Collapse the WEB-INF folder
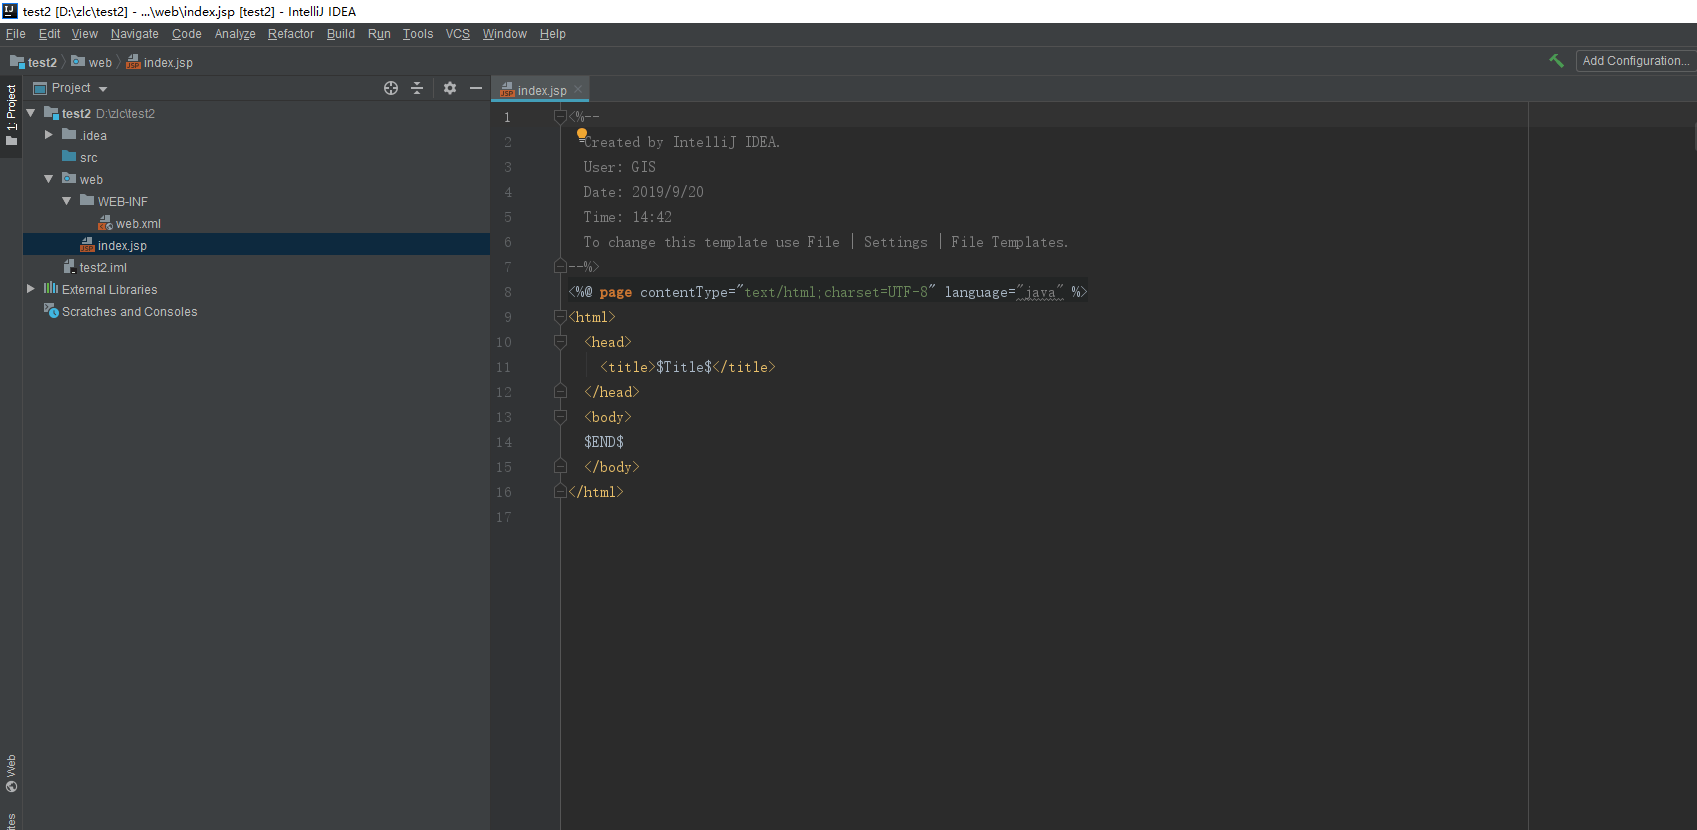This screenshot has height=830, width=1697. 67,201
